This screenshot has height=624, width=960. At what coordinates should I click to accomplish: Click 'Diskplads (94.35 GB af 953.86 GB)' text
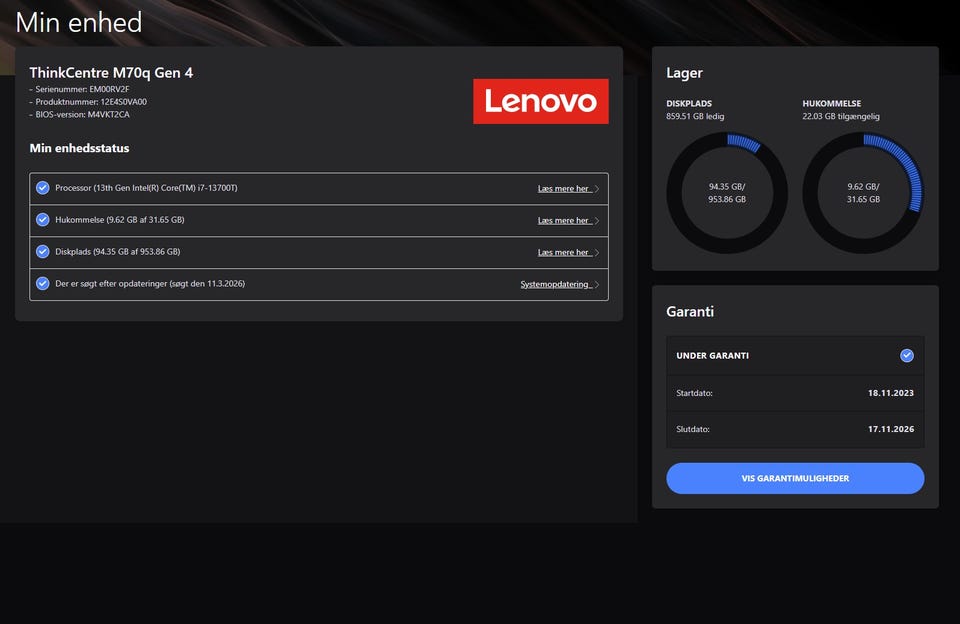pos(118,252)
